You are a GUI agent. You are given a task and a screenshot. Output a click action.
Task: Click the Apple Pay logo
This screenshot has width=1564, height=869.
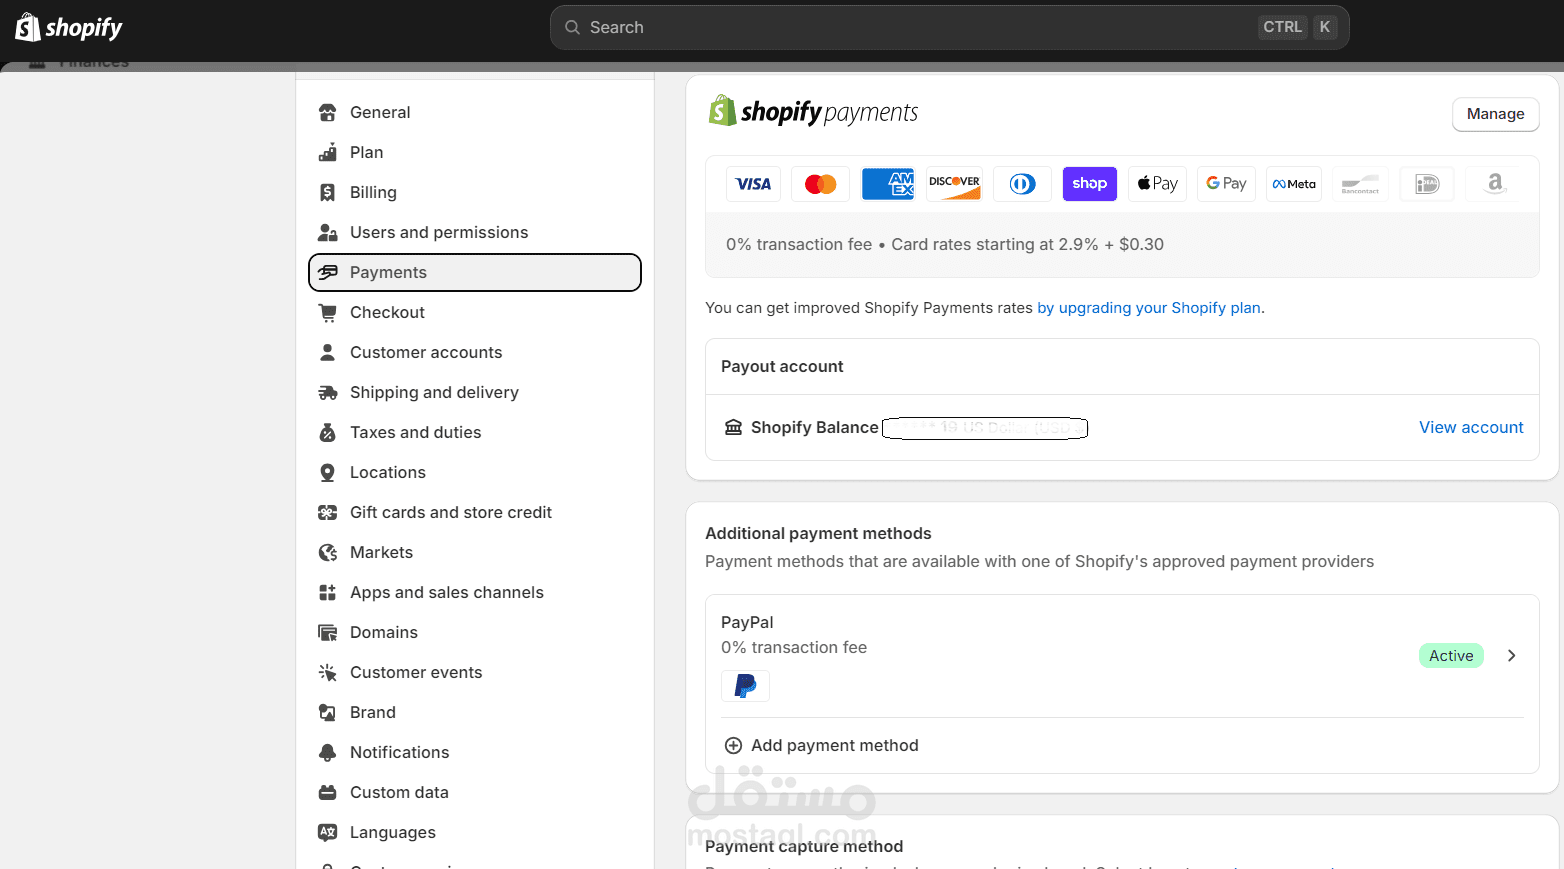[1157, 184]
